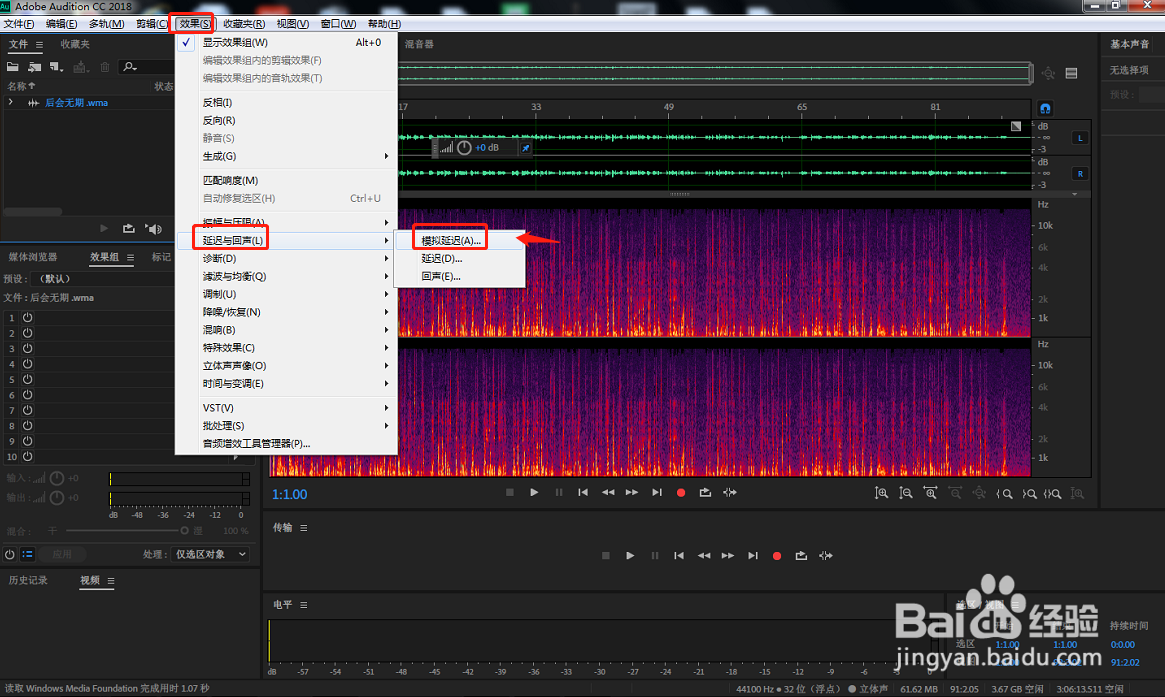The image size is (1165, 697).
Task: Open the 滤波与均衡(Q) submenu
Action: coord(286,276)
